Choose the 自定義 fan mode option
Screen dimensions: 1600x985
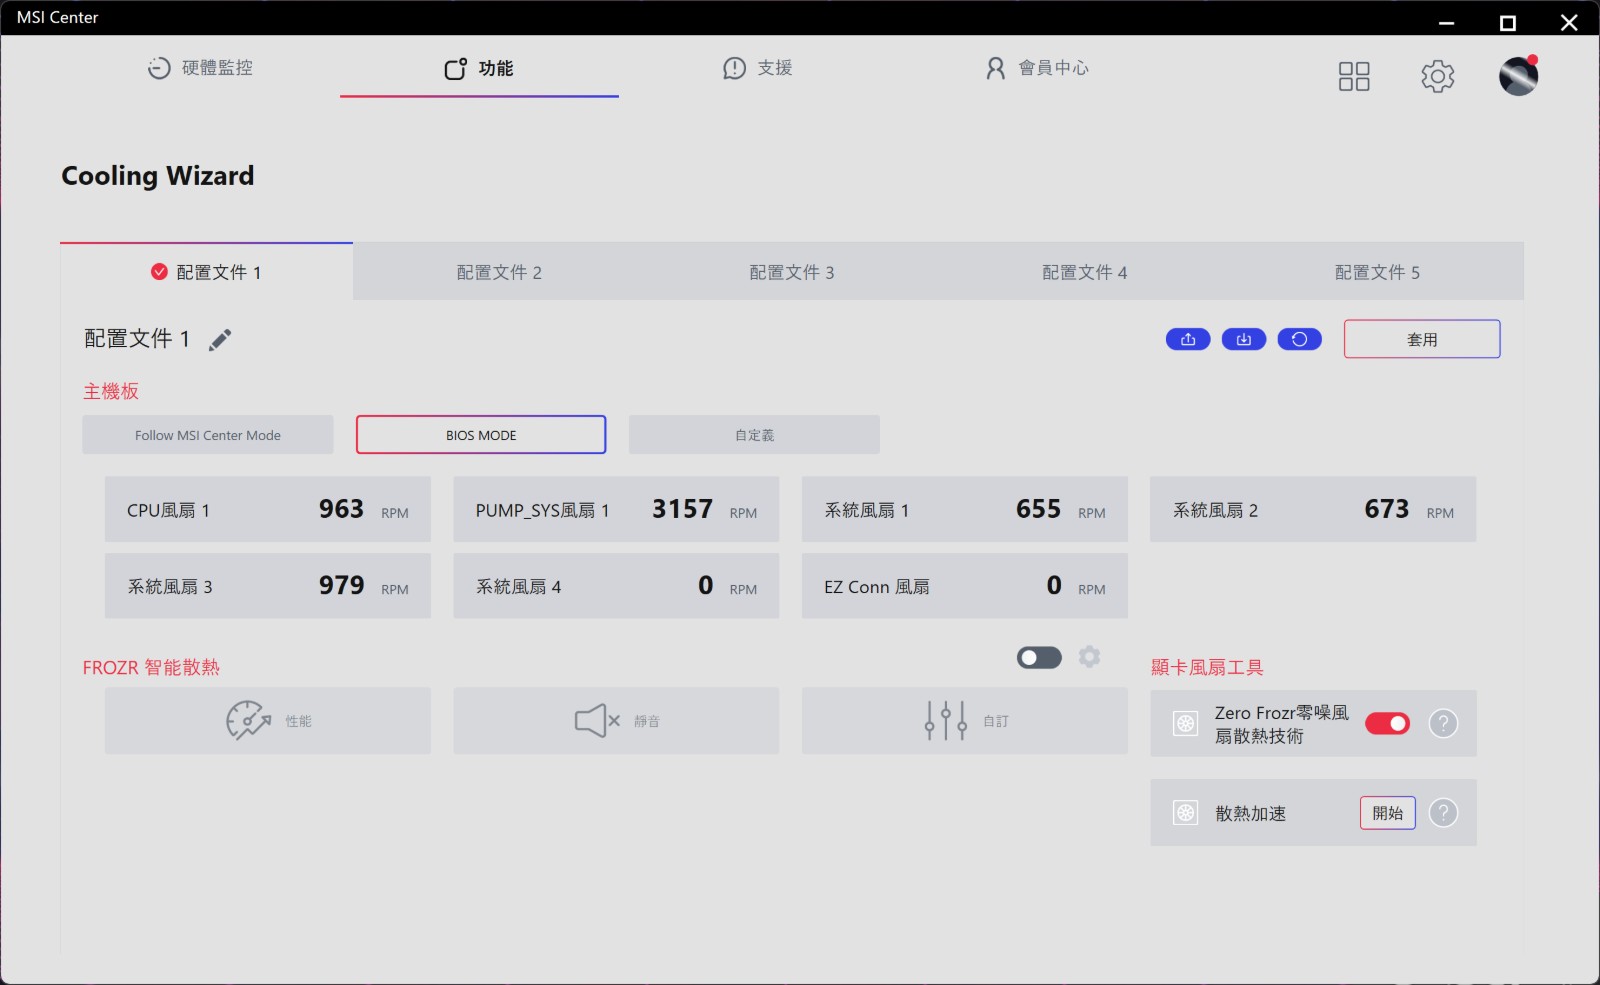pyautogui.click(x=754, y=435)
